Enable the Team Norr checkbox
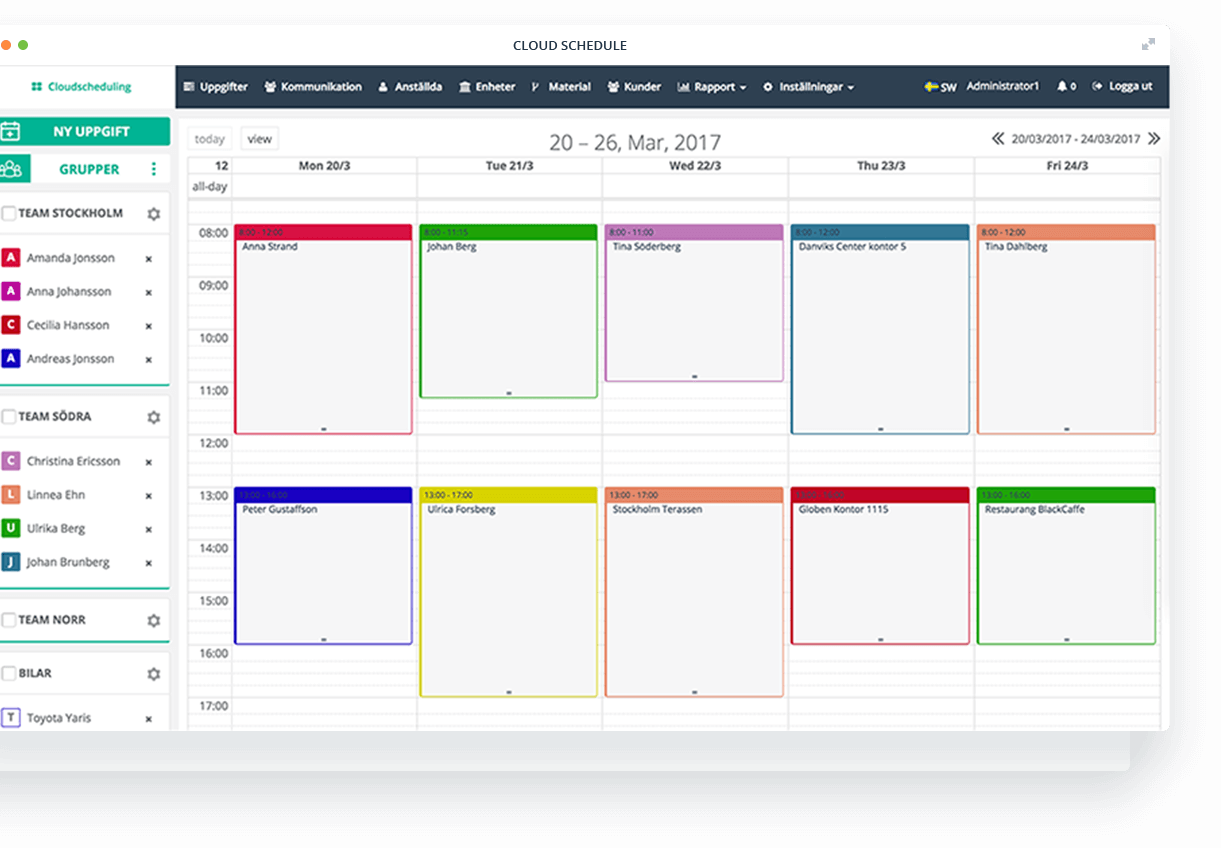Image resolution: width=1221 pixels, height=848 pixels. click(x=9, y=620)
